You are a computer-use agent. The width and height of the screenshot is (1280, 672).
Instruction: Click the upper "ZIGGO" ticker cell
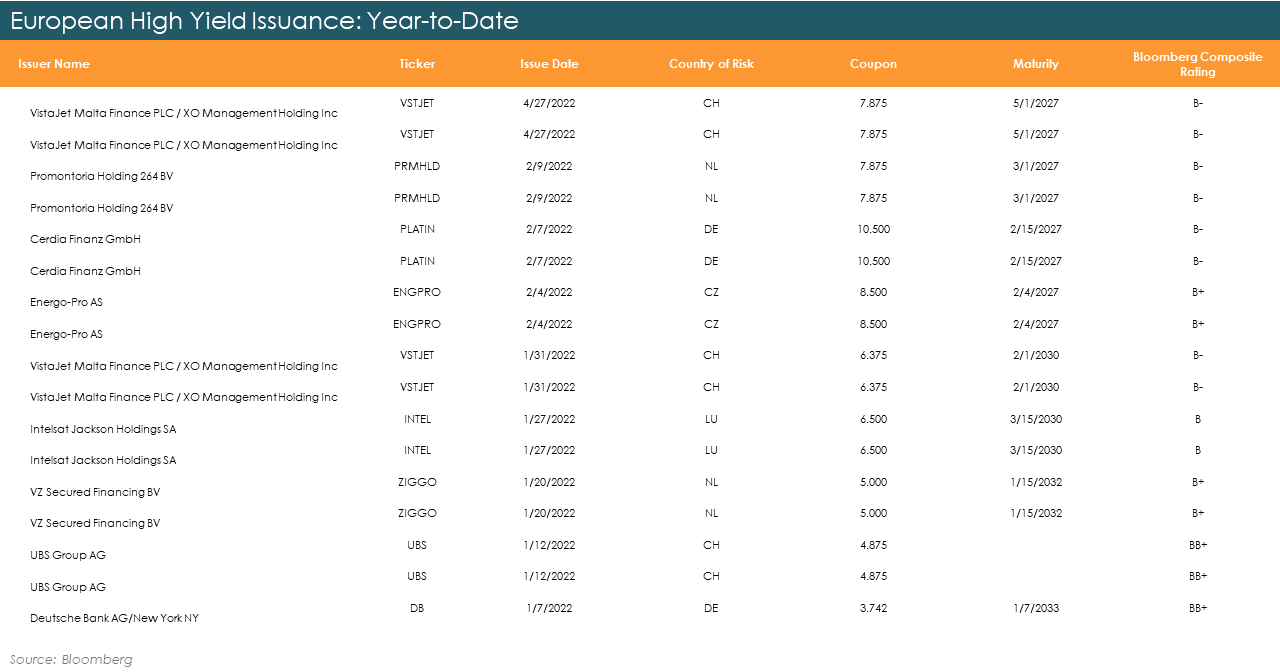tap(417, 482)
